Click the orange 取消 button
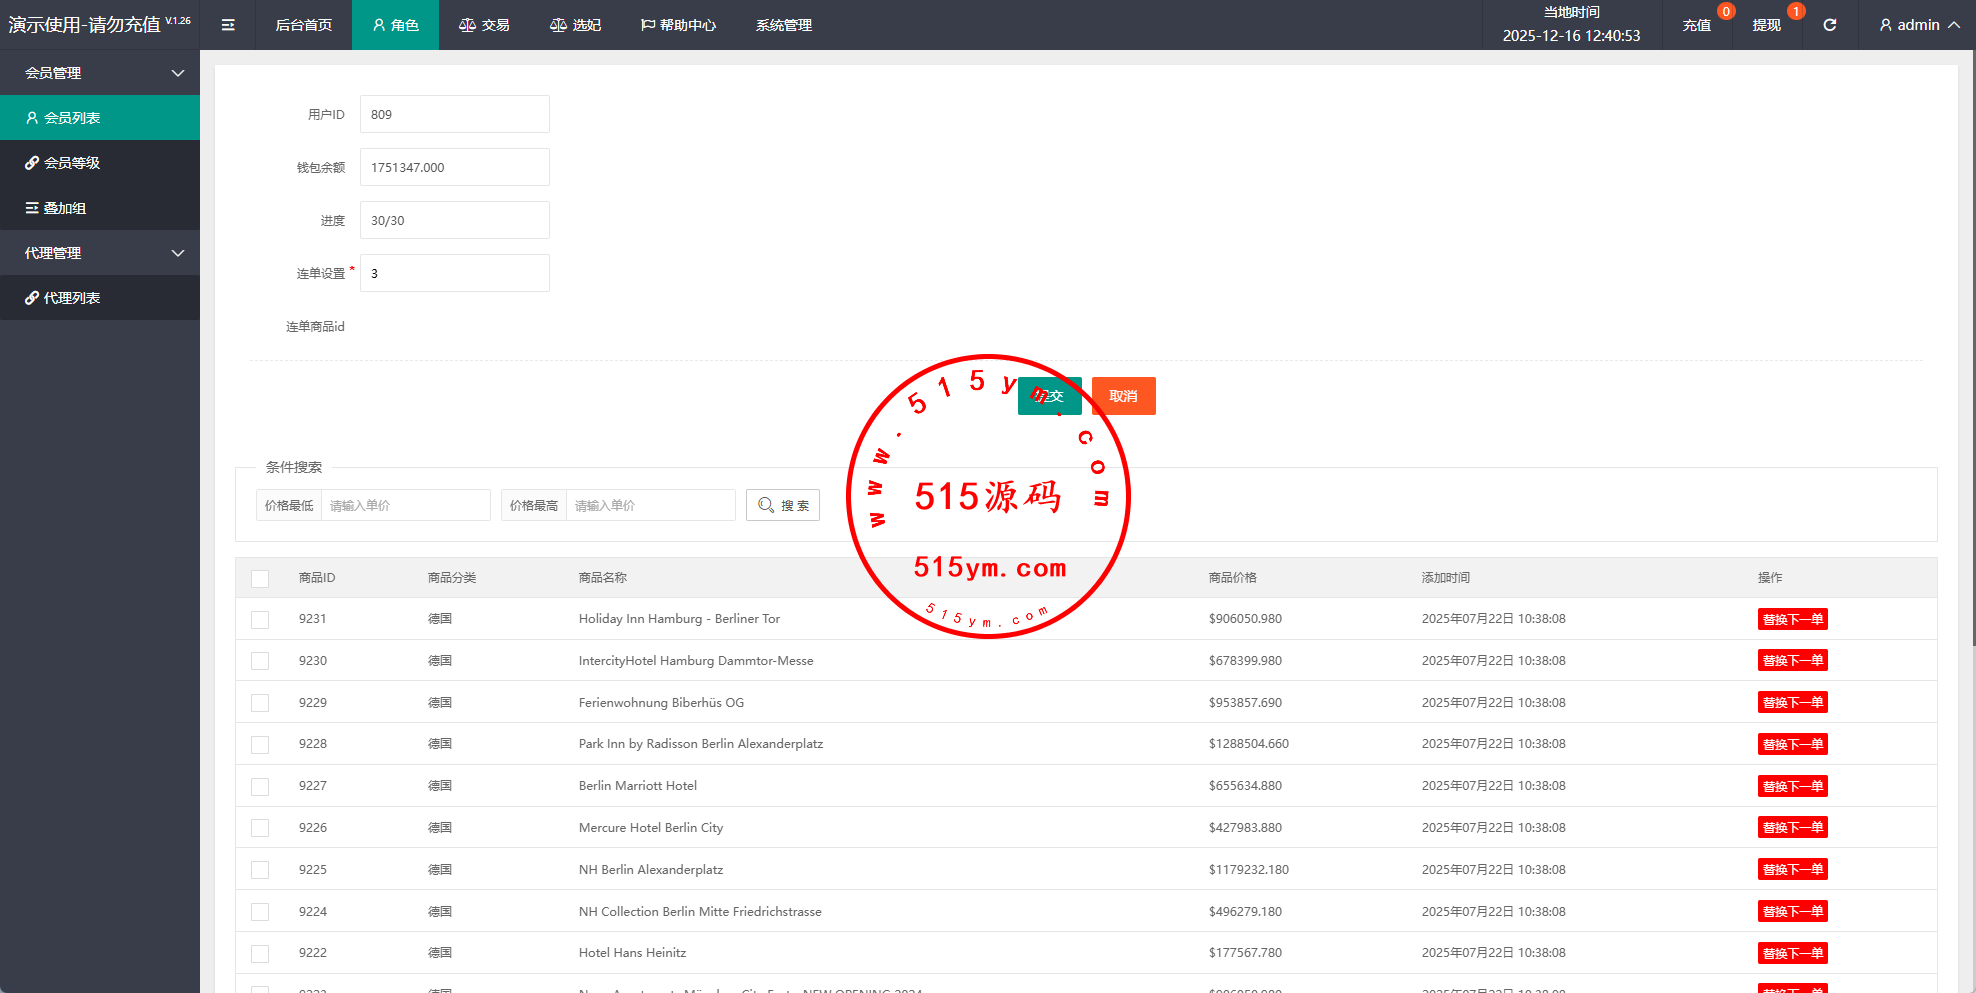1976x993 pixels. click(1123, 396)
